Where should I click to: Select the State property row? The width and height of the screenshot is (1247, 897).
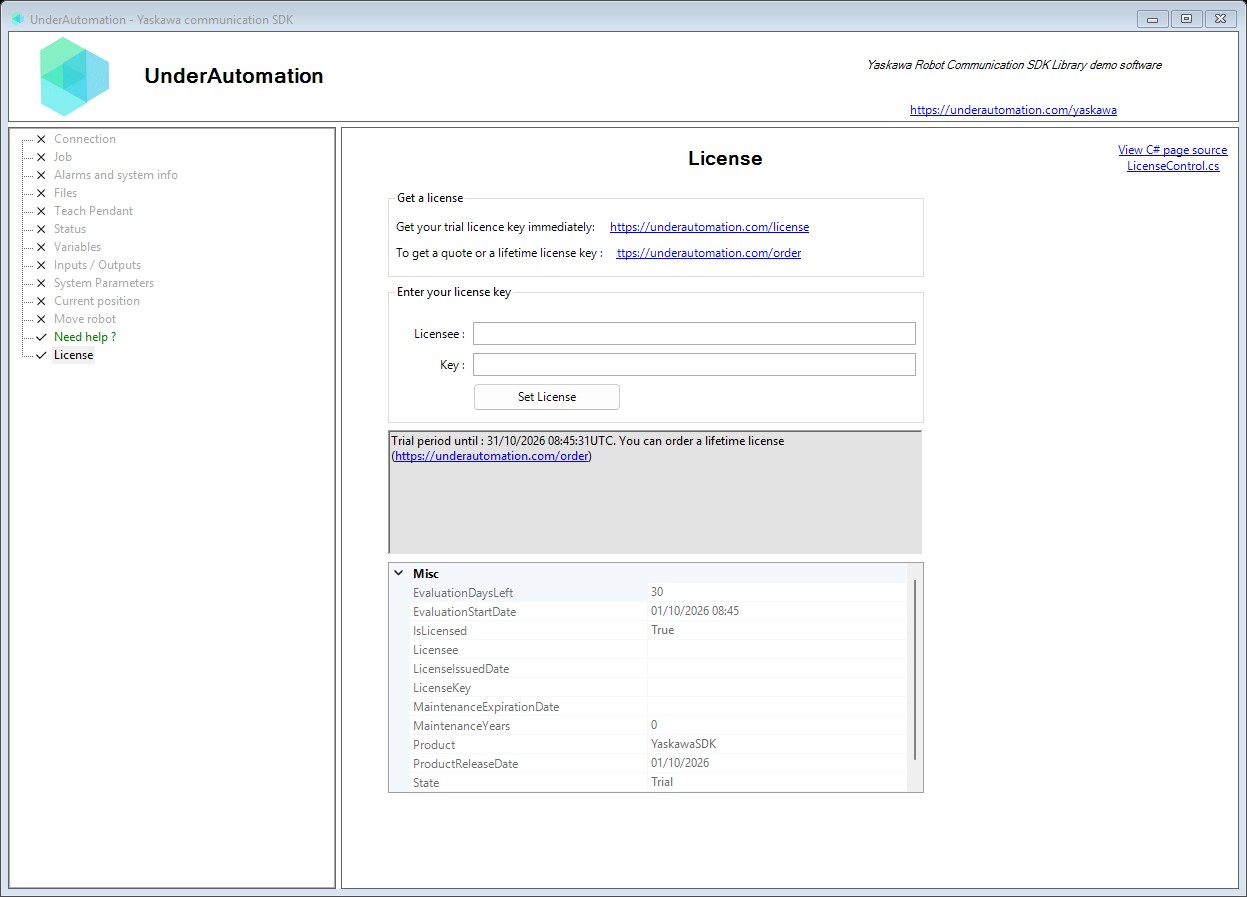coord(648,783)
